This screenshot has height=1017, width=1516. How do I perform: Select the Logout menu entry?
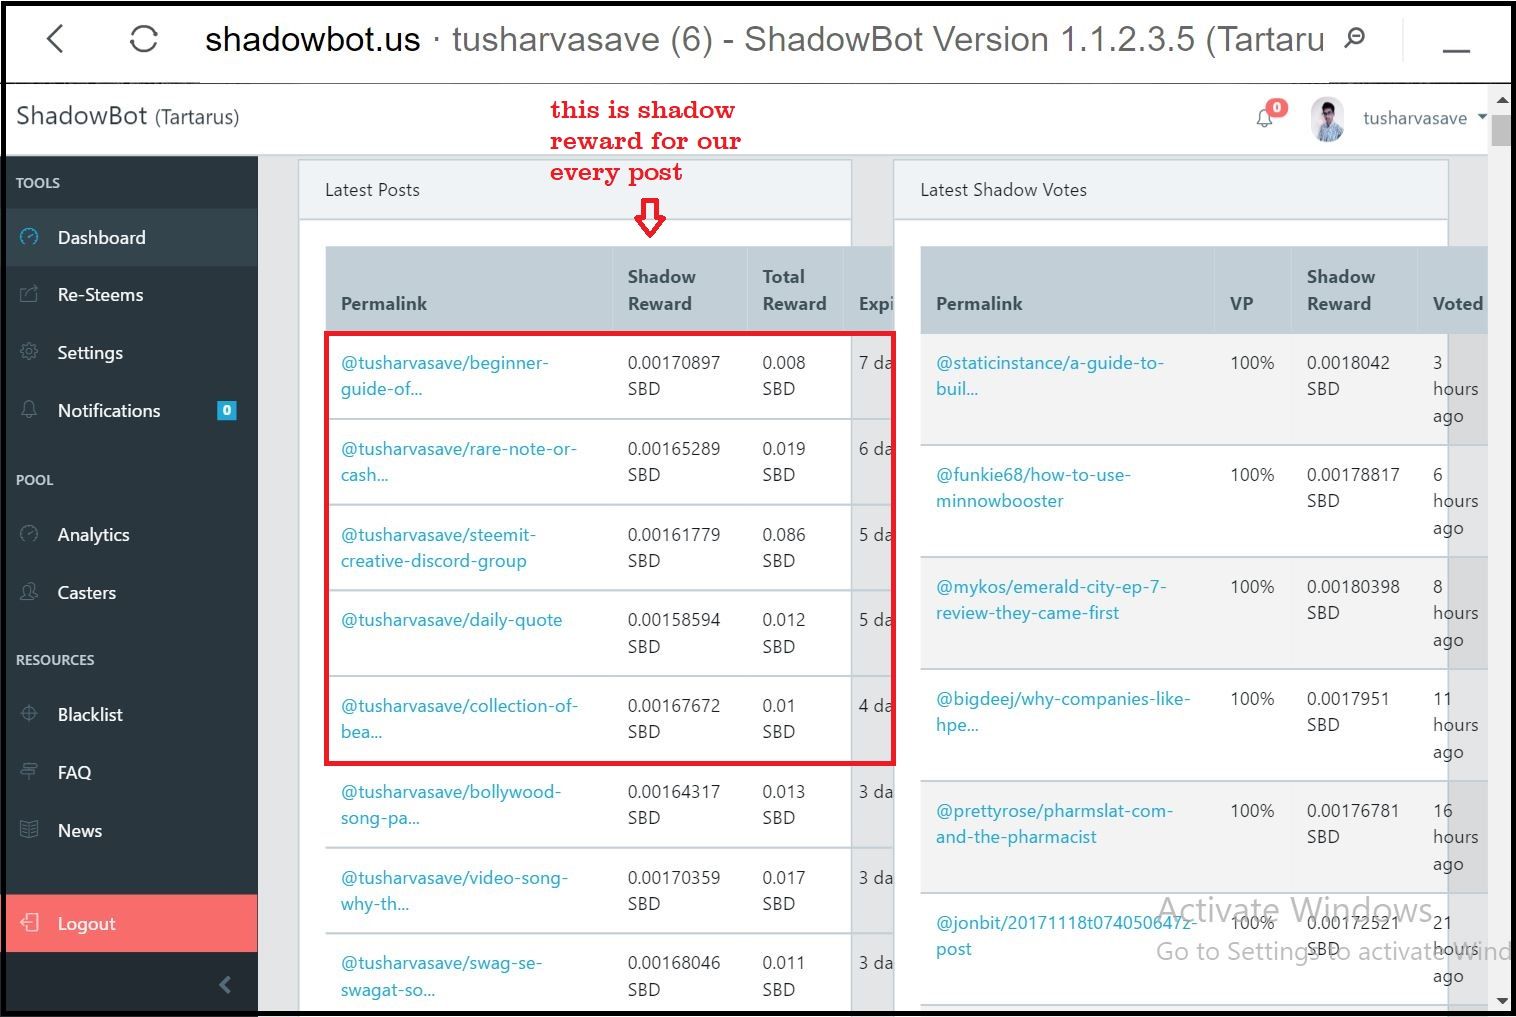point(86,923)
